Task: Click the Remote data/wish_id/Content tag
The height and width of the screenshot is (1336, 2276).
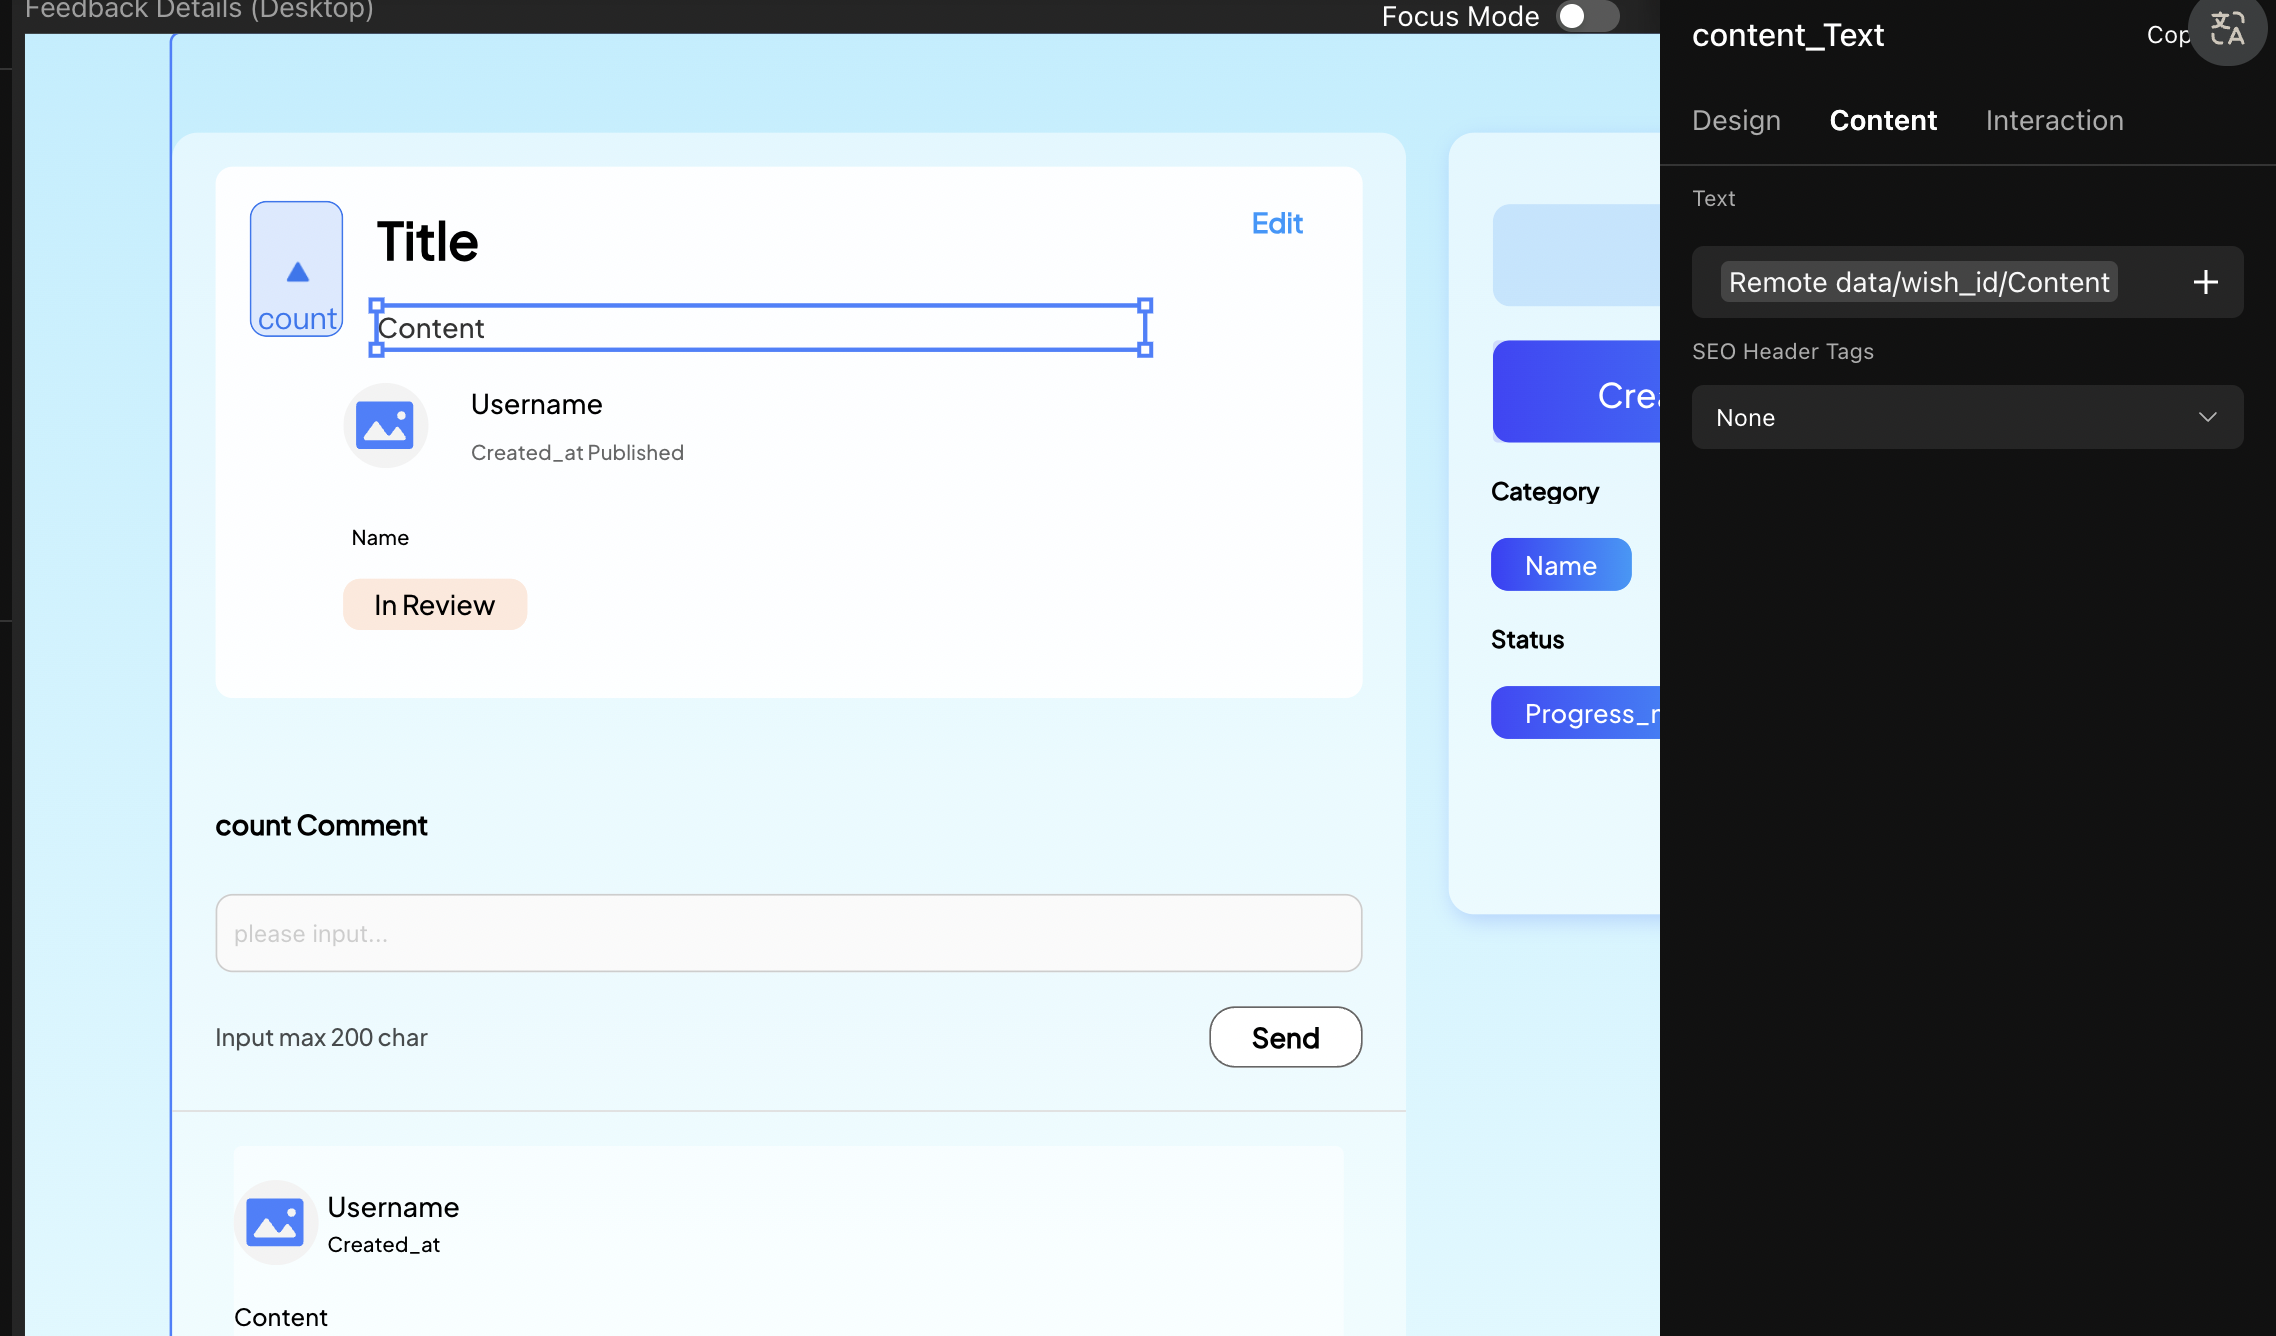Action: pos(1918,282)
